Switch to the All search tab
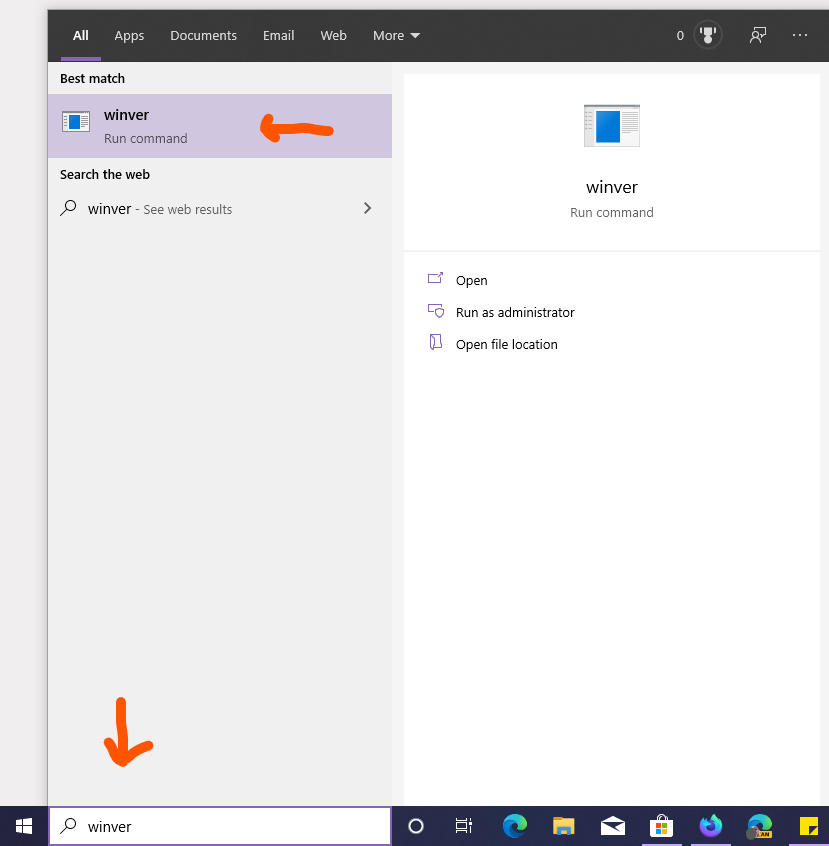 [x=80, y=36]
